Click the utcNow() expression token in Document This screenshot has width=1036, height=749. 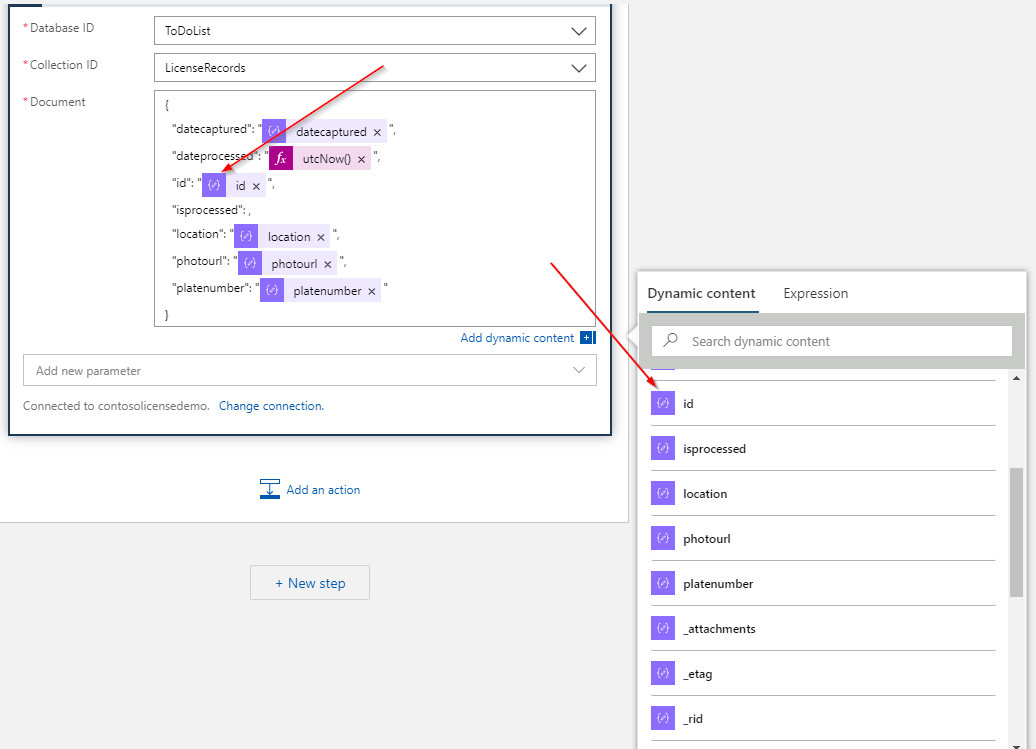[x=326, y=159]
